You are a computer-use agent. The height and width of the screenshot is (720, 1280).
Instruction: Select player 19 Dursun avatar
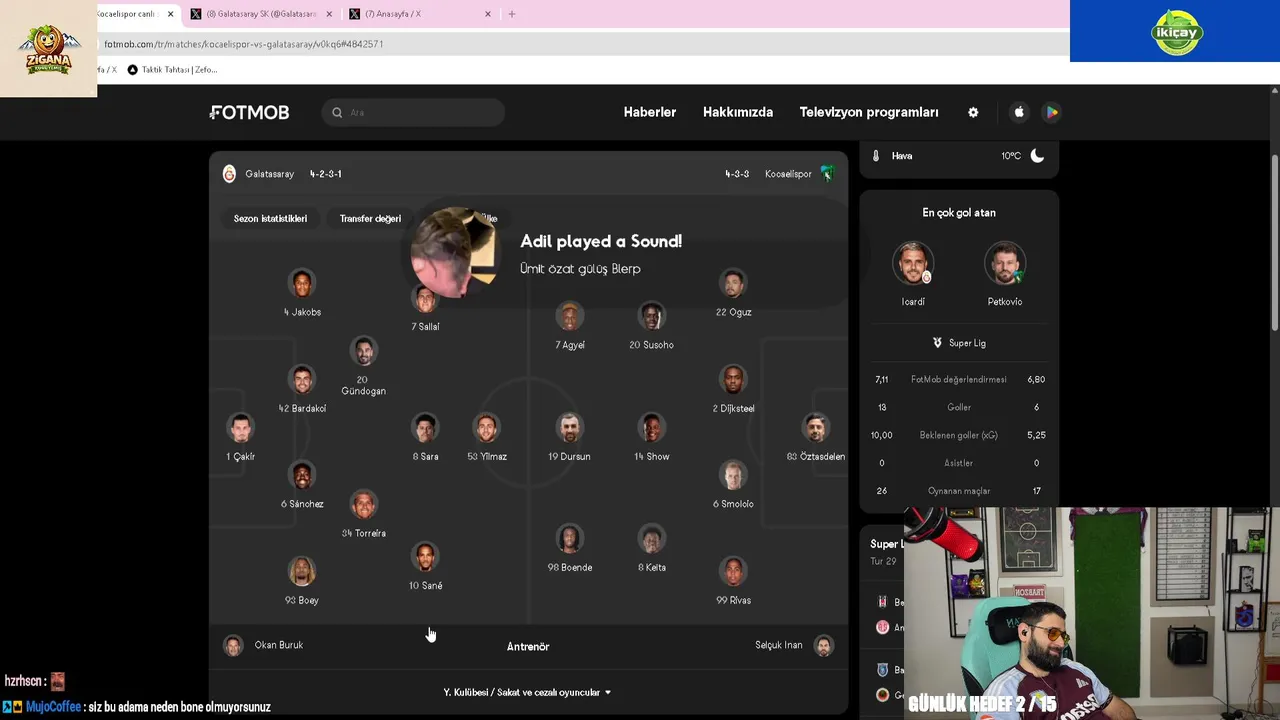point(569,428)
